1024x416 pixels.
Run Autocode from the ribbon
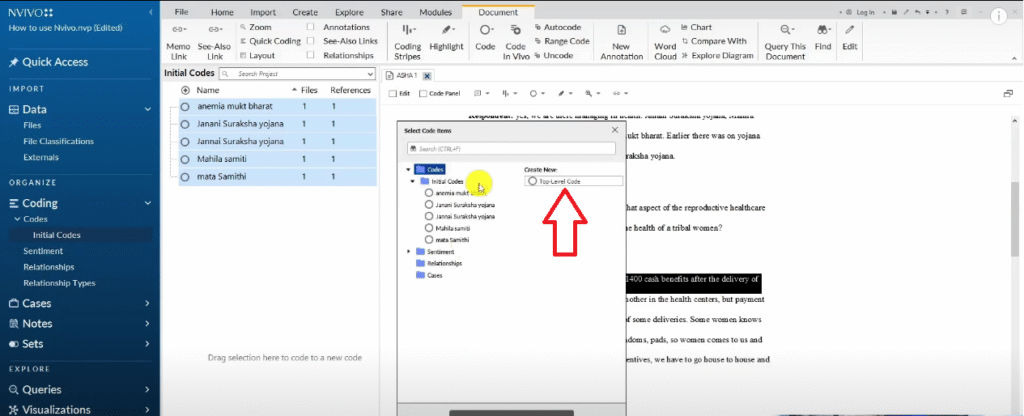[558, 27]
